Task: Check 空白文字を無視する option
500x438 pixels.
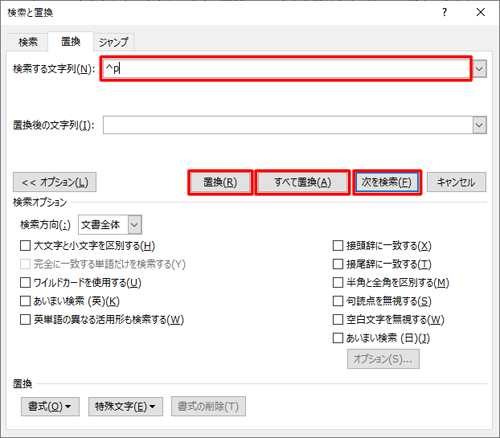Action: pos(338,320)
